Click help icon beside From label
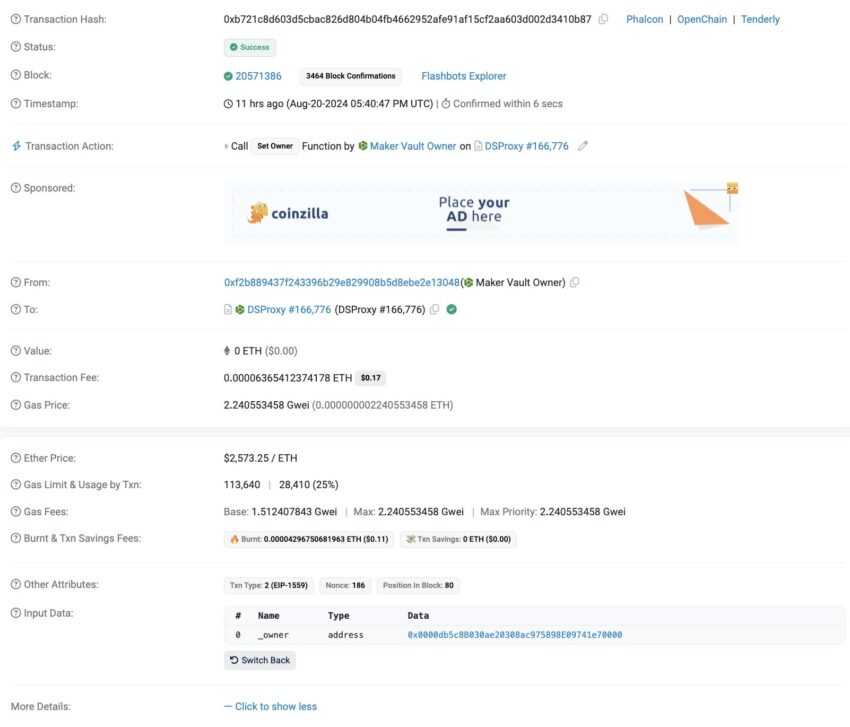Viewport: 850px width, 727px height. [x=16, y=282]
